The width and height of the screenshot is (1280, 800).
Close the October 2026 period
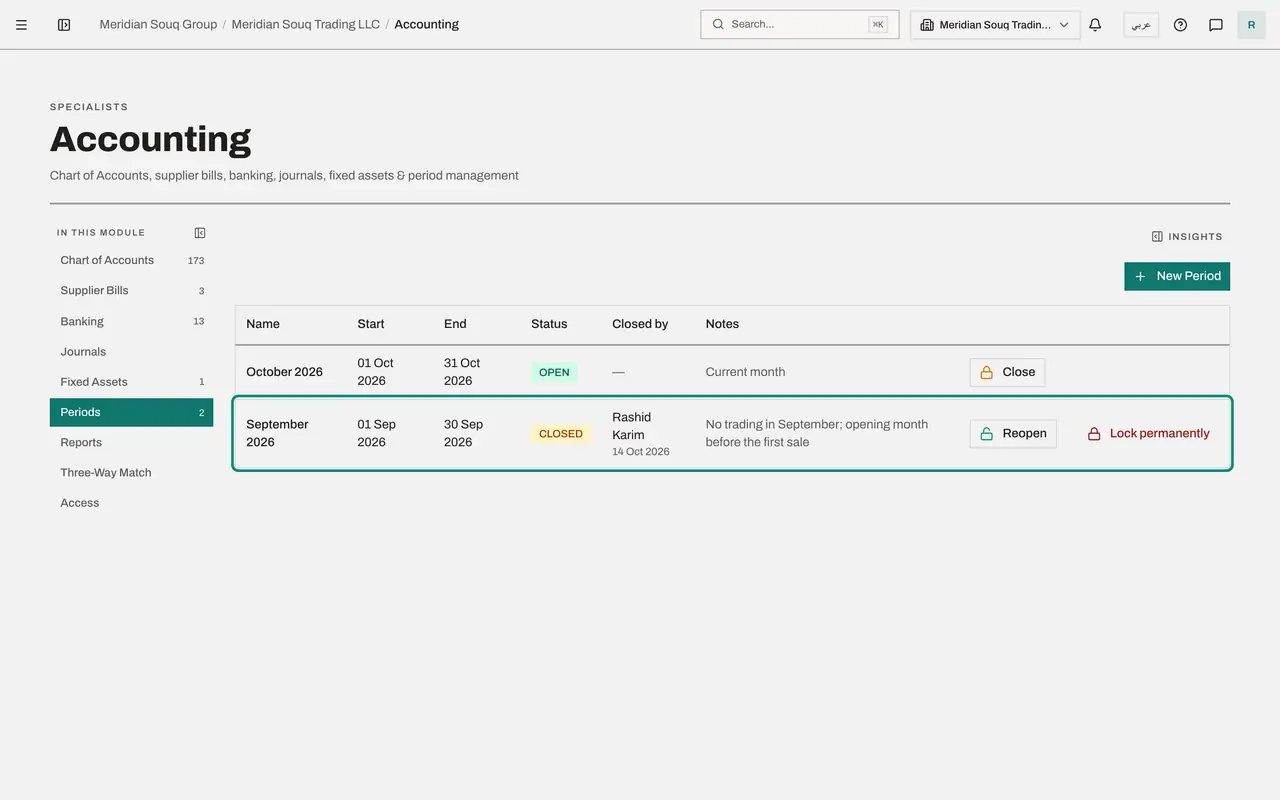[1007, 372]
